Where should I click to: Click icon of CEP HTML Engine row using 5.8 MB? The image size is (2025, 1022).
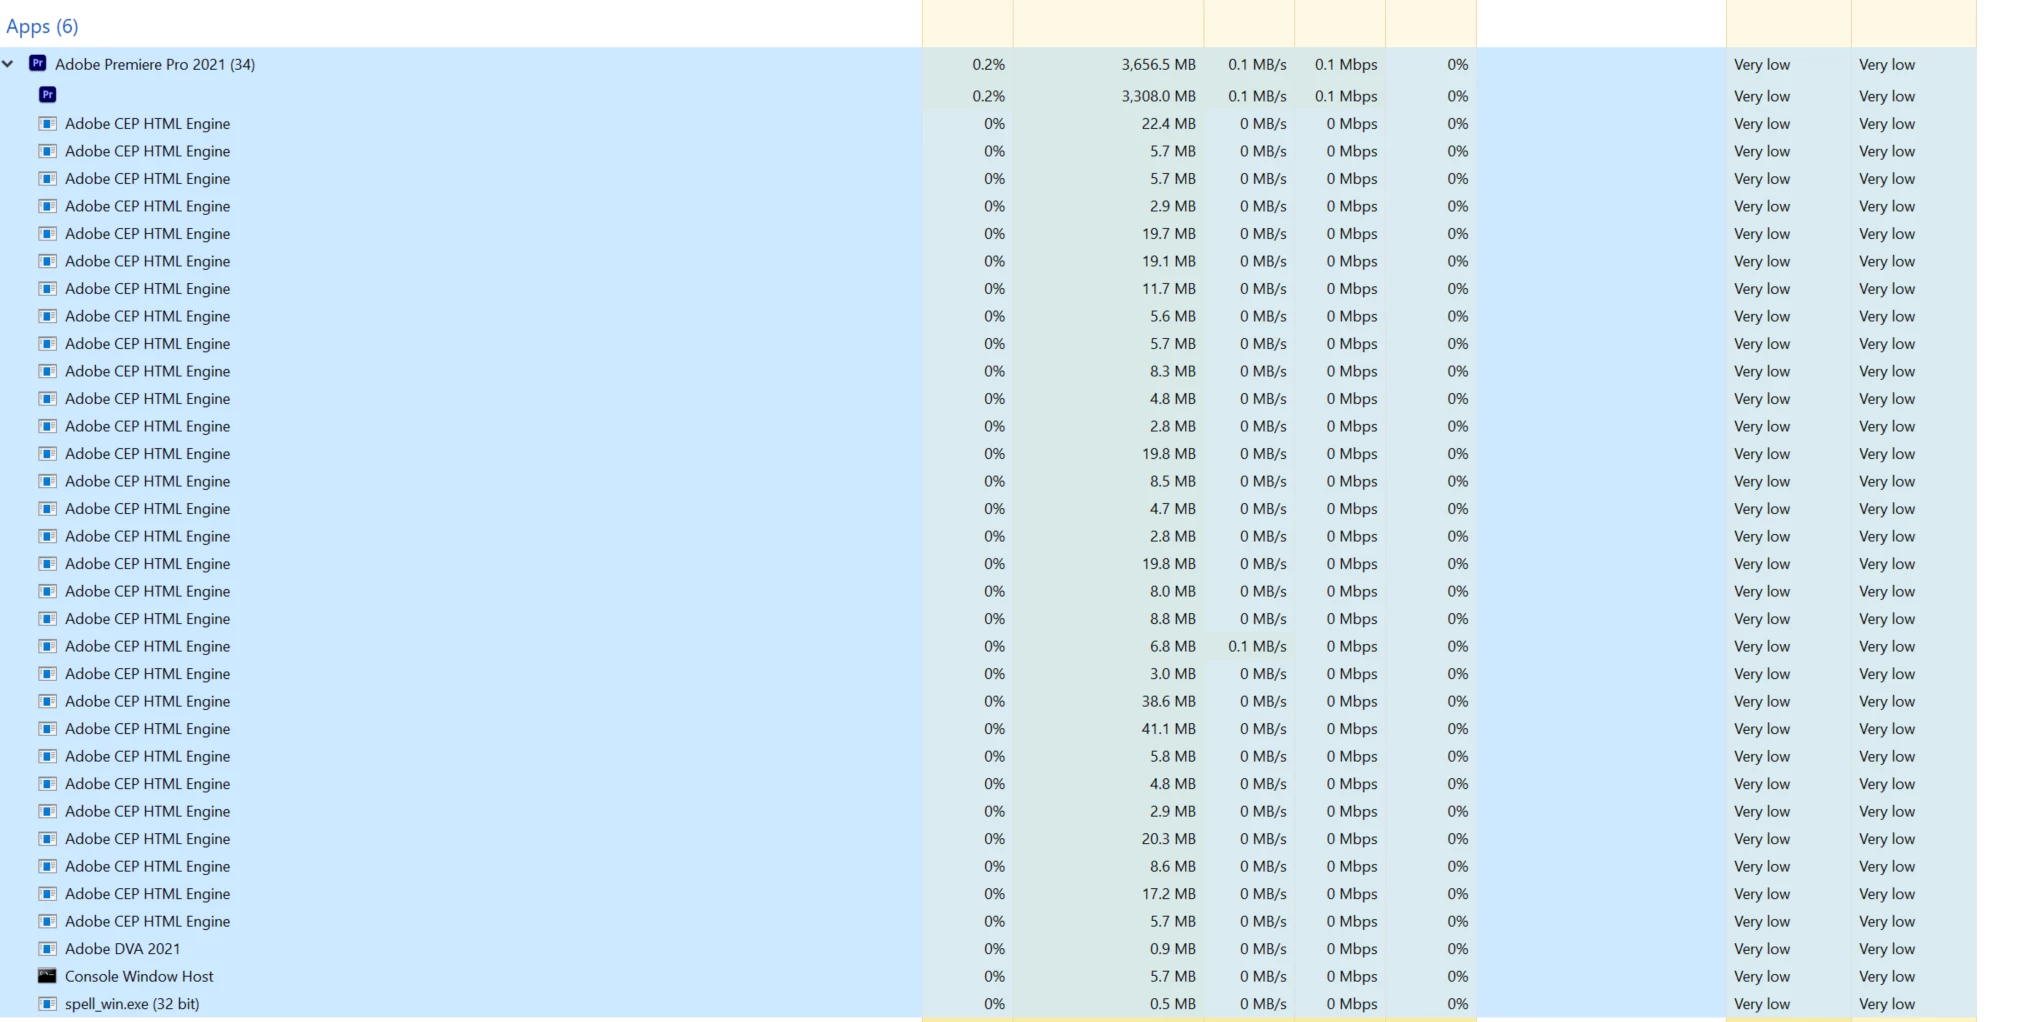pos(47,756)
